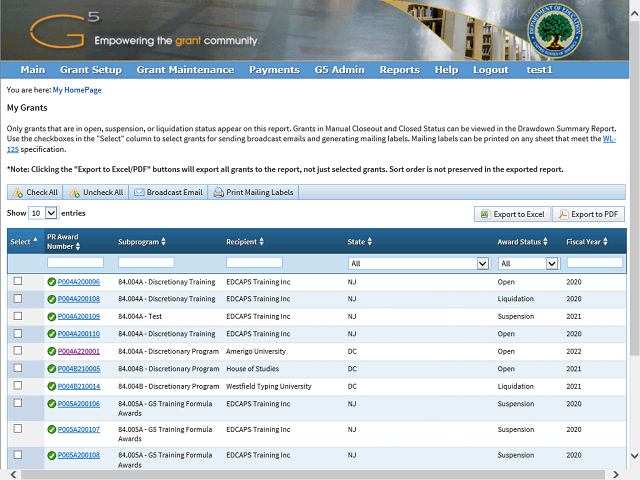
Task: Open the Show entries count dropdown
Action: click(42, 213)
